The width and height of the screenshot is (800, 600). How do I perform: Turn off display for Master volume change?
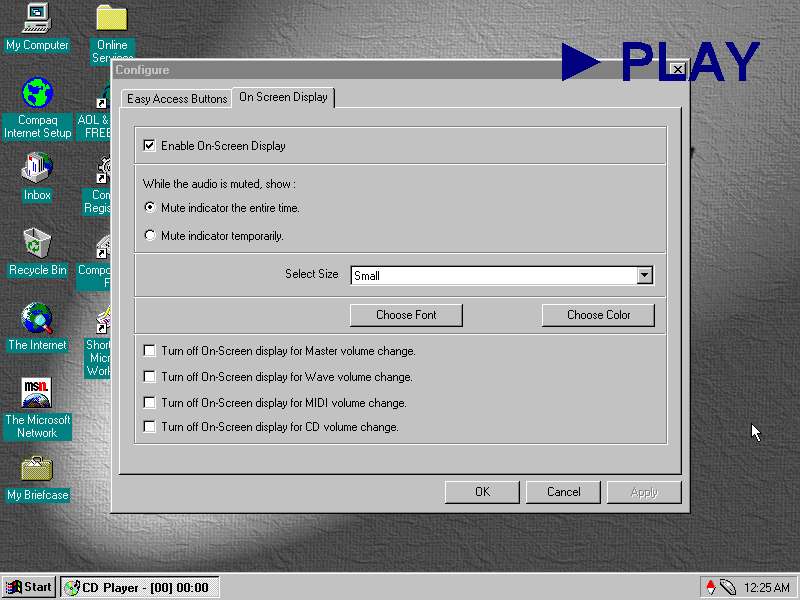150,351
